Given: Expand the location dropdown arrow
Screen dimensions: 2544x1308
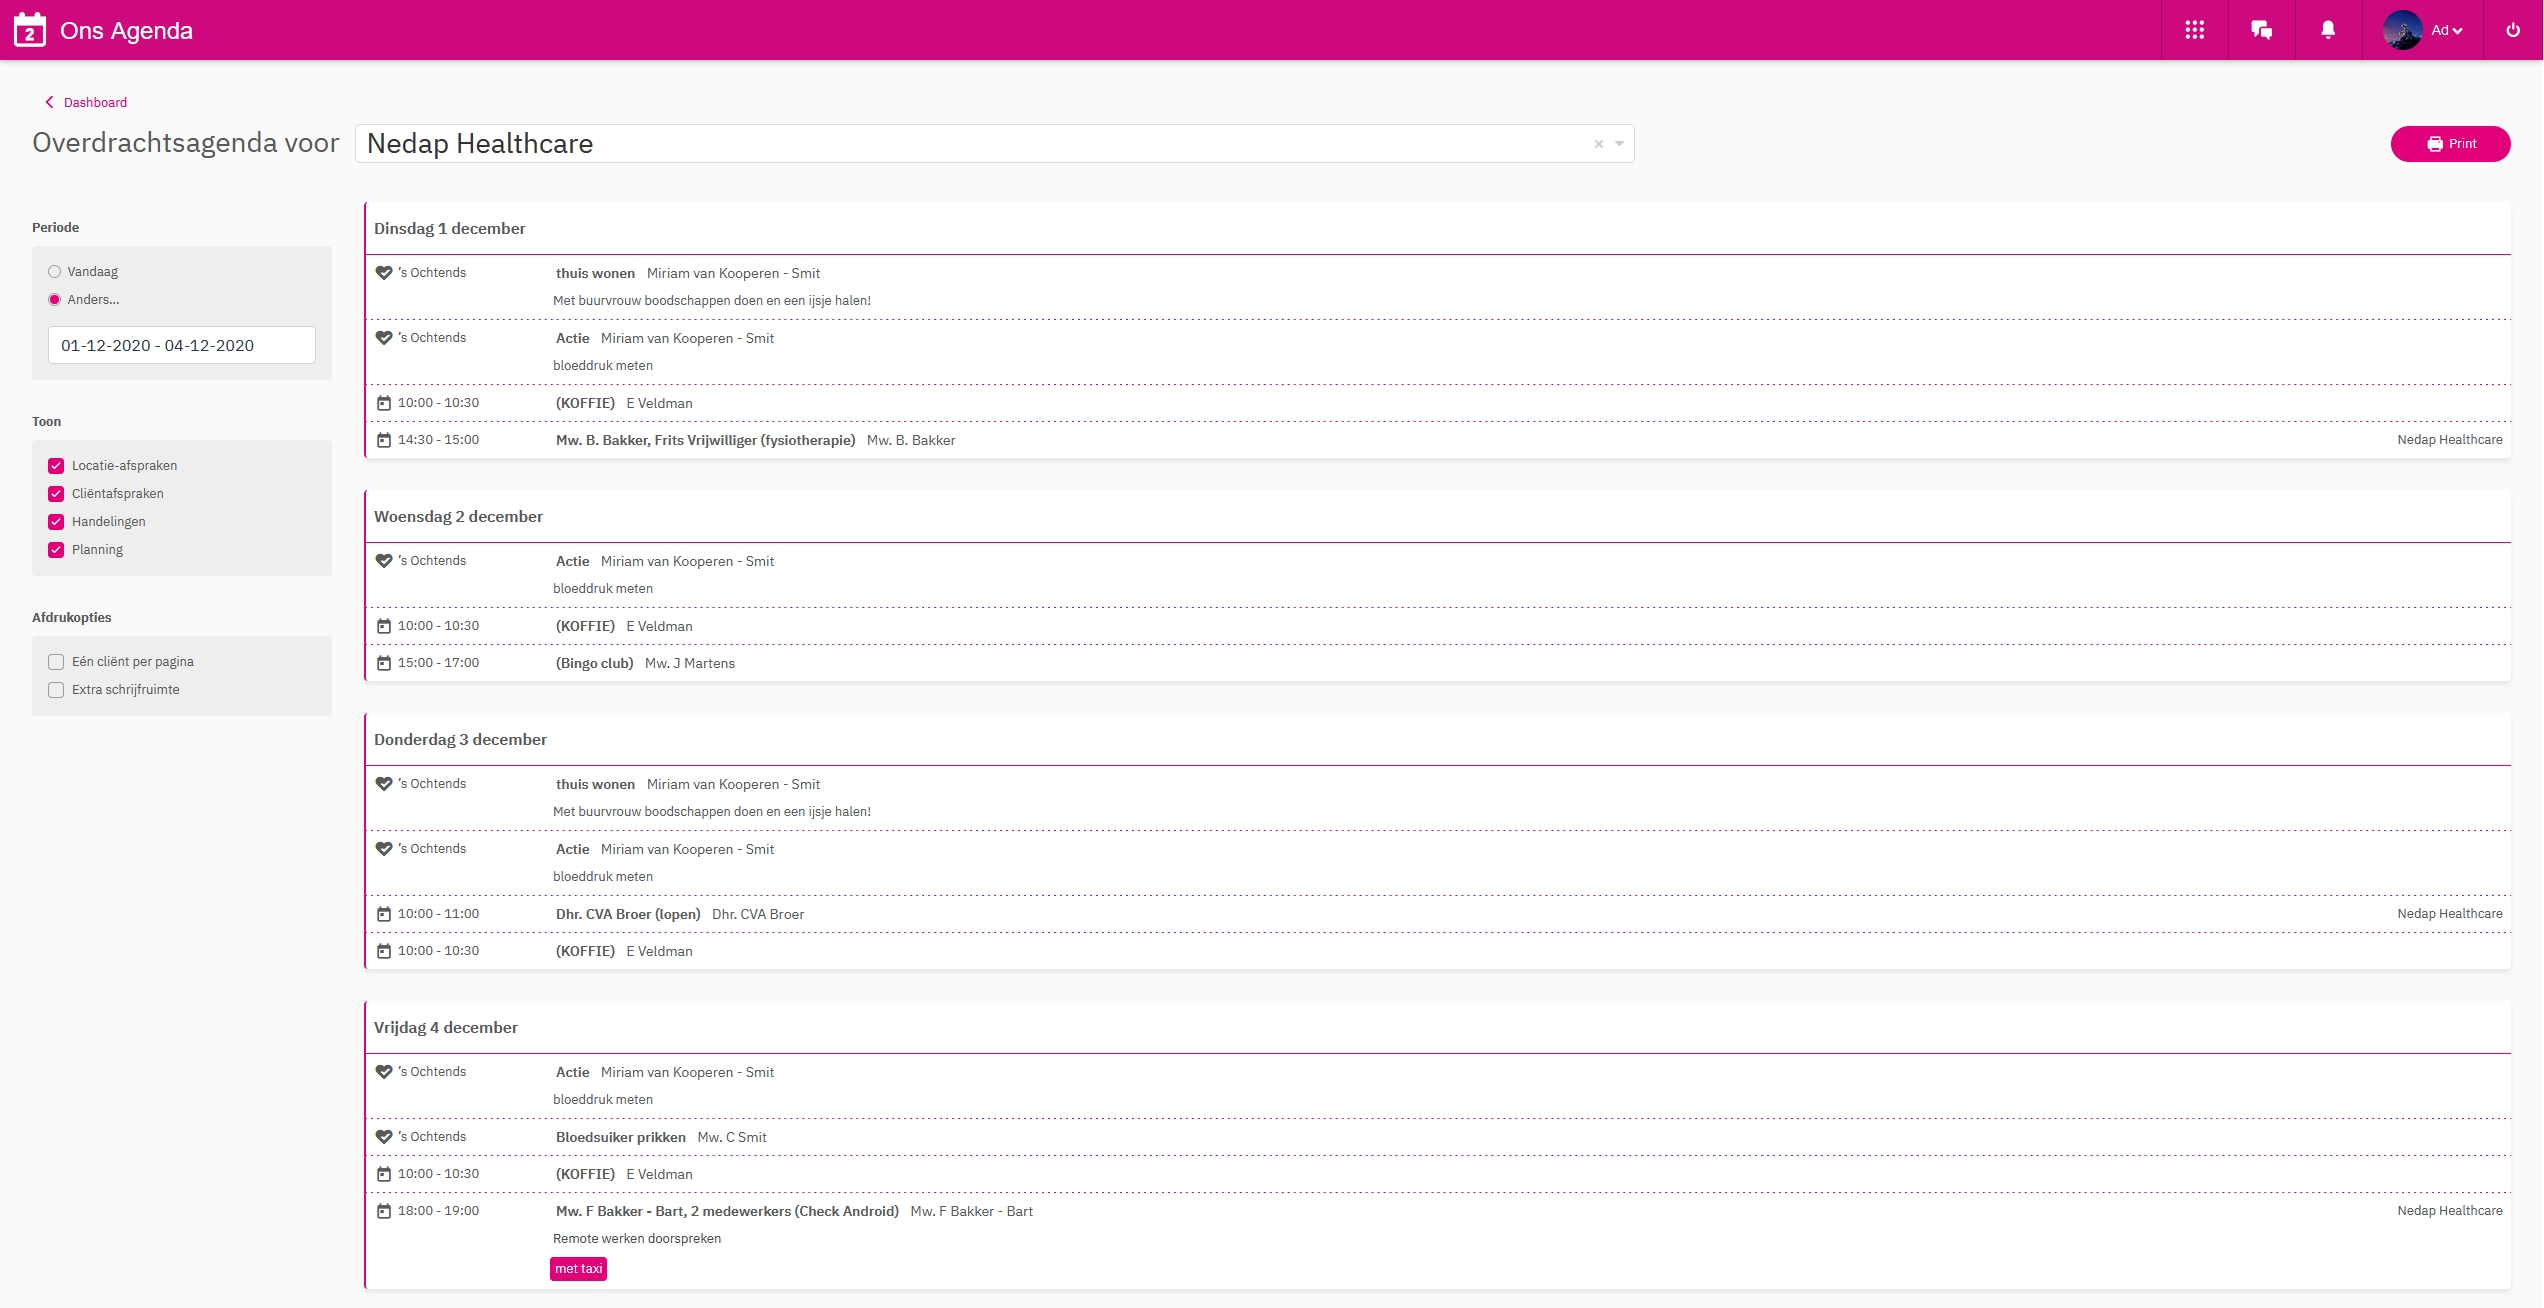Looking at the screenshot, I should click(x=1619, y=144).
